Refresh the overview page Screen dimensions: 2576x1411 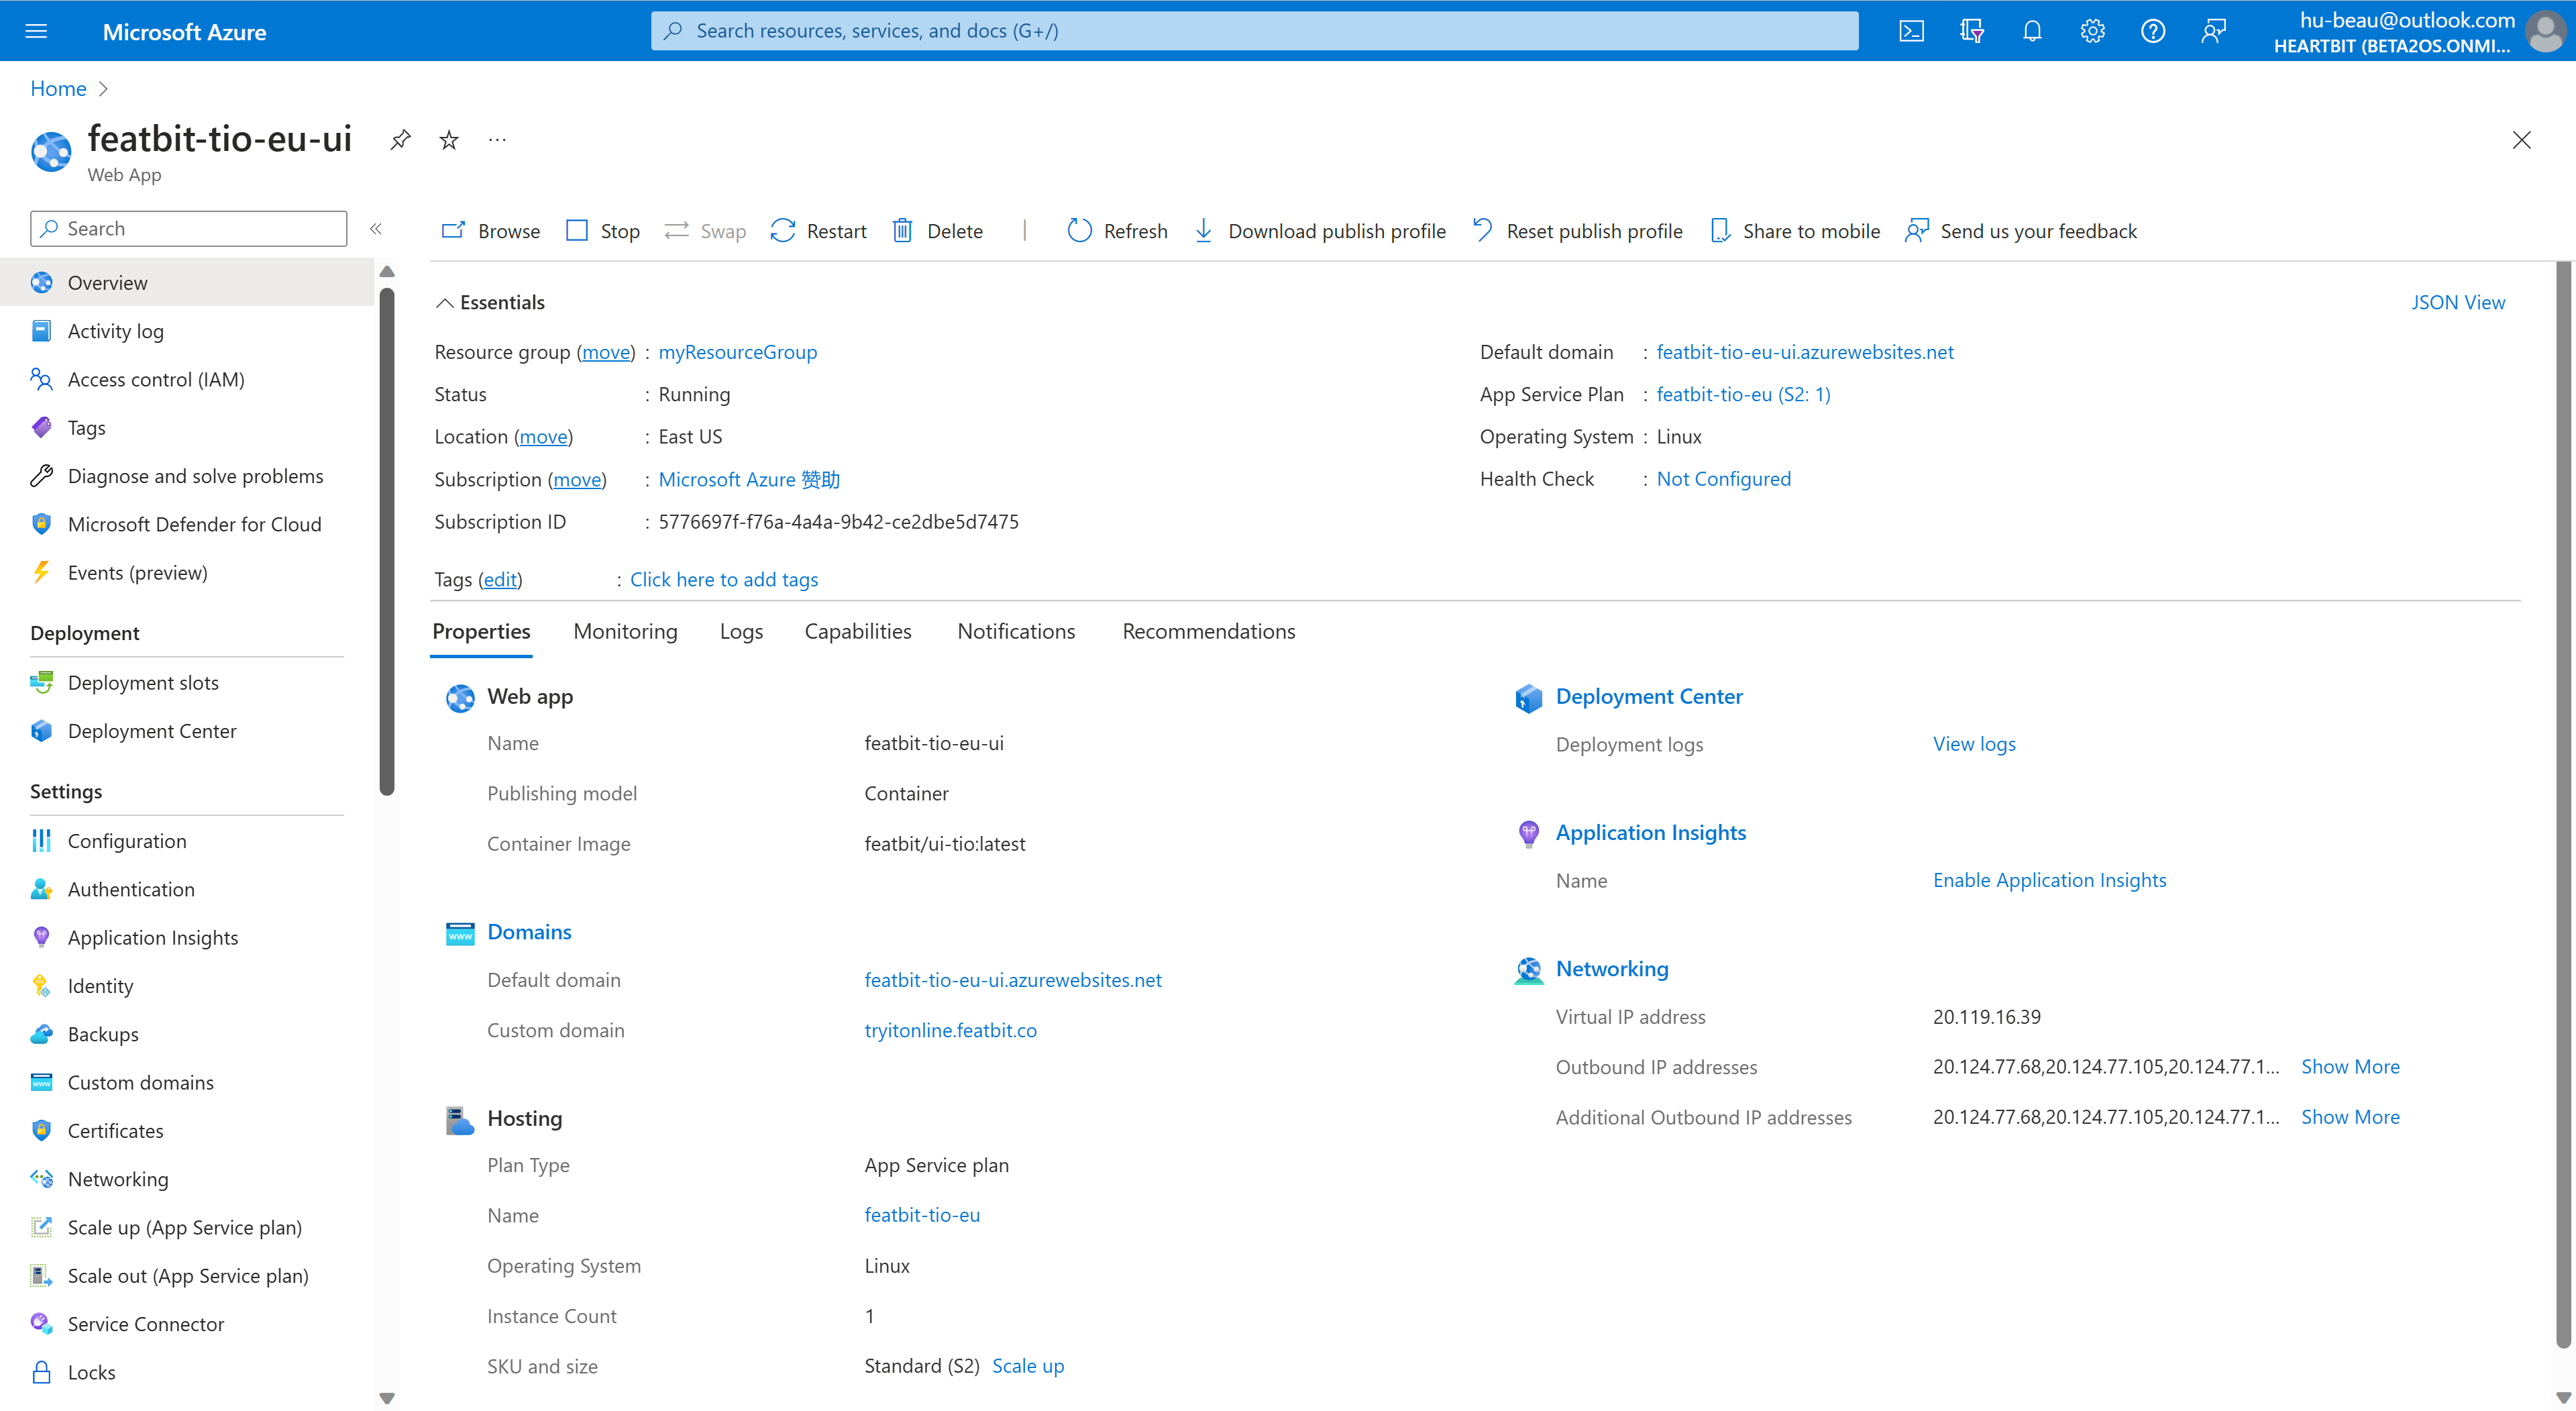1117,231
